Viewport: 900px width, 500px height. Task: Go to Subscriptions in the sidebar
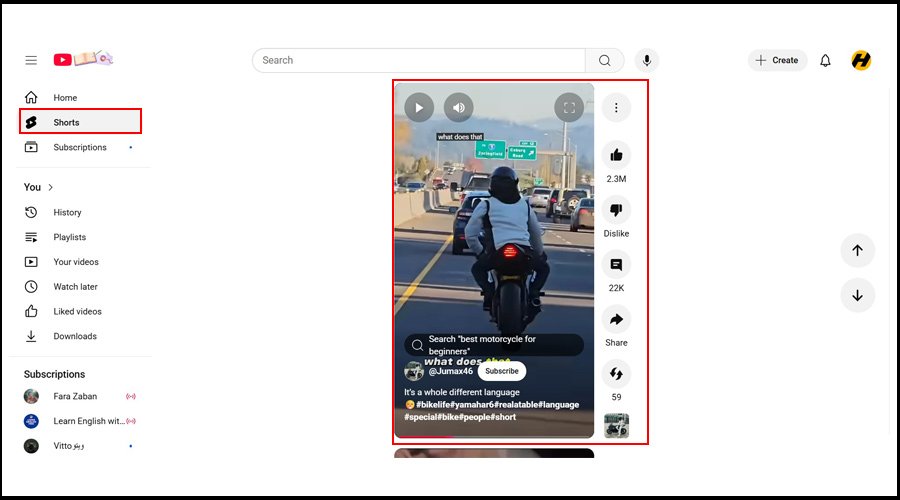tap(80, 147)
